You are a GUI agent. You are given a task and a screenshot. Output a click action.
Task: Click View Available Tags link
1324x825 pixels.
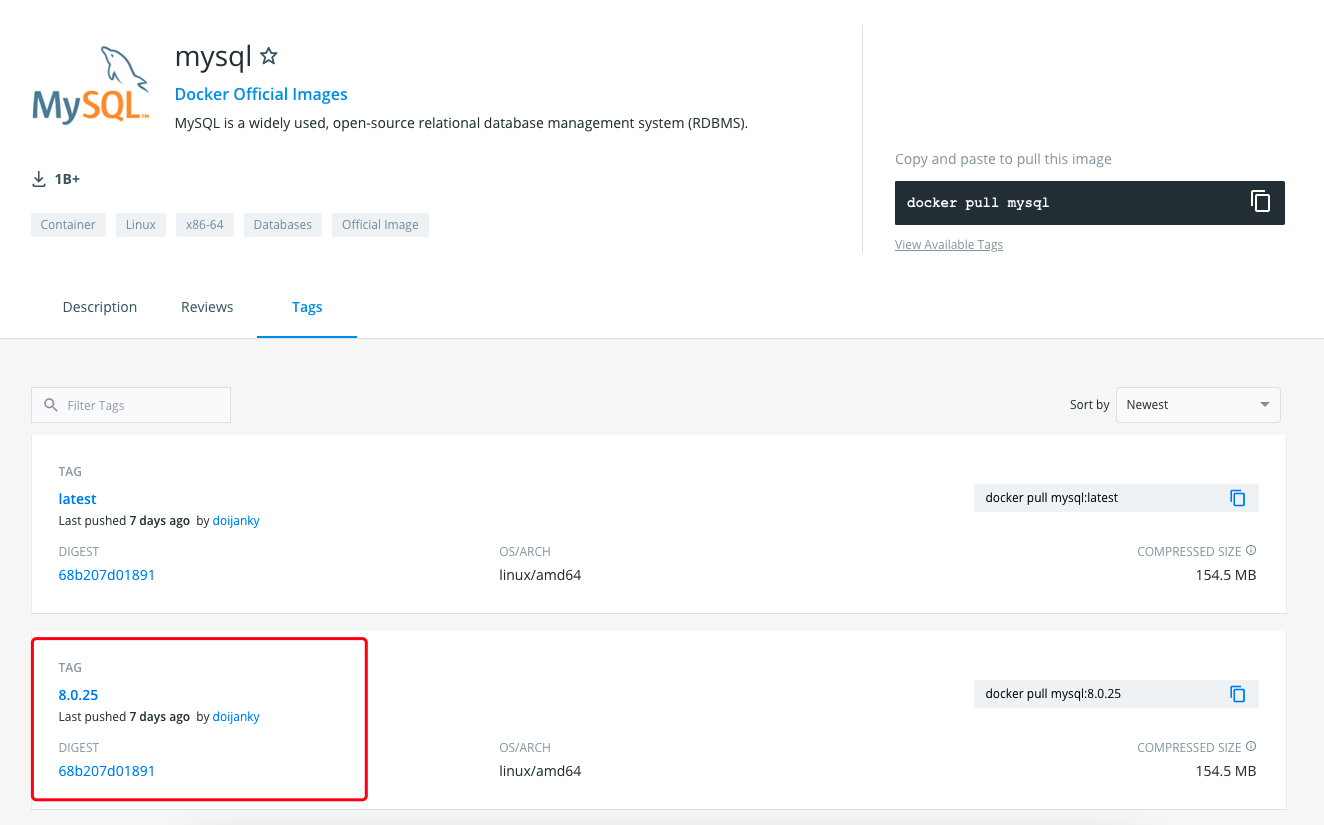(949, 245)
